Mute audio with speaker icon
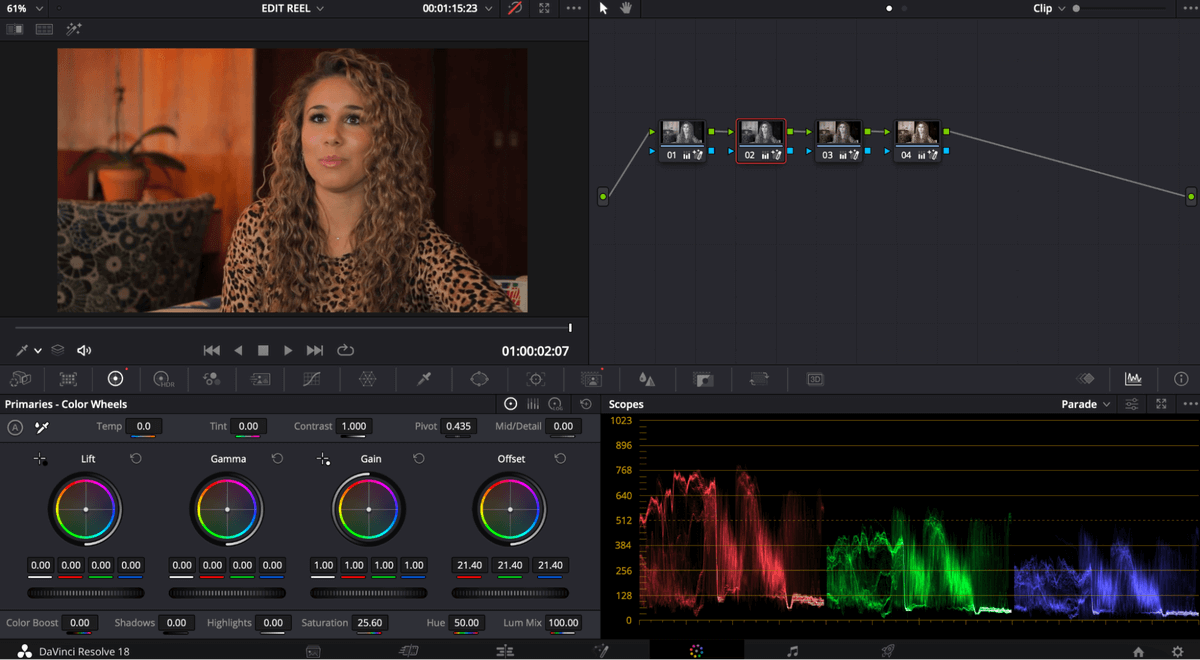The image size is (1200, 660). [84, 350]
